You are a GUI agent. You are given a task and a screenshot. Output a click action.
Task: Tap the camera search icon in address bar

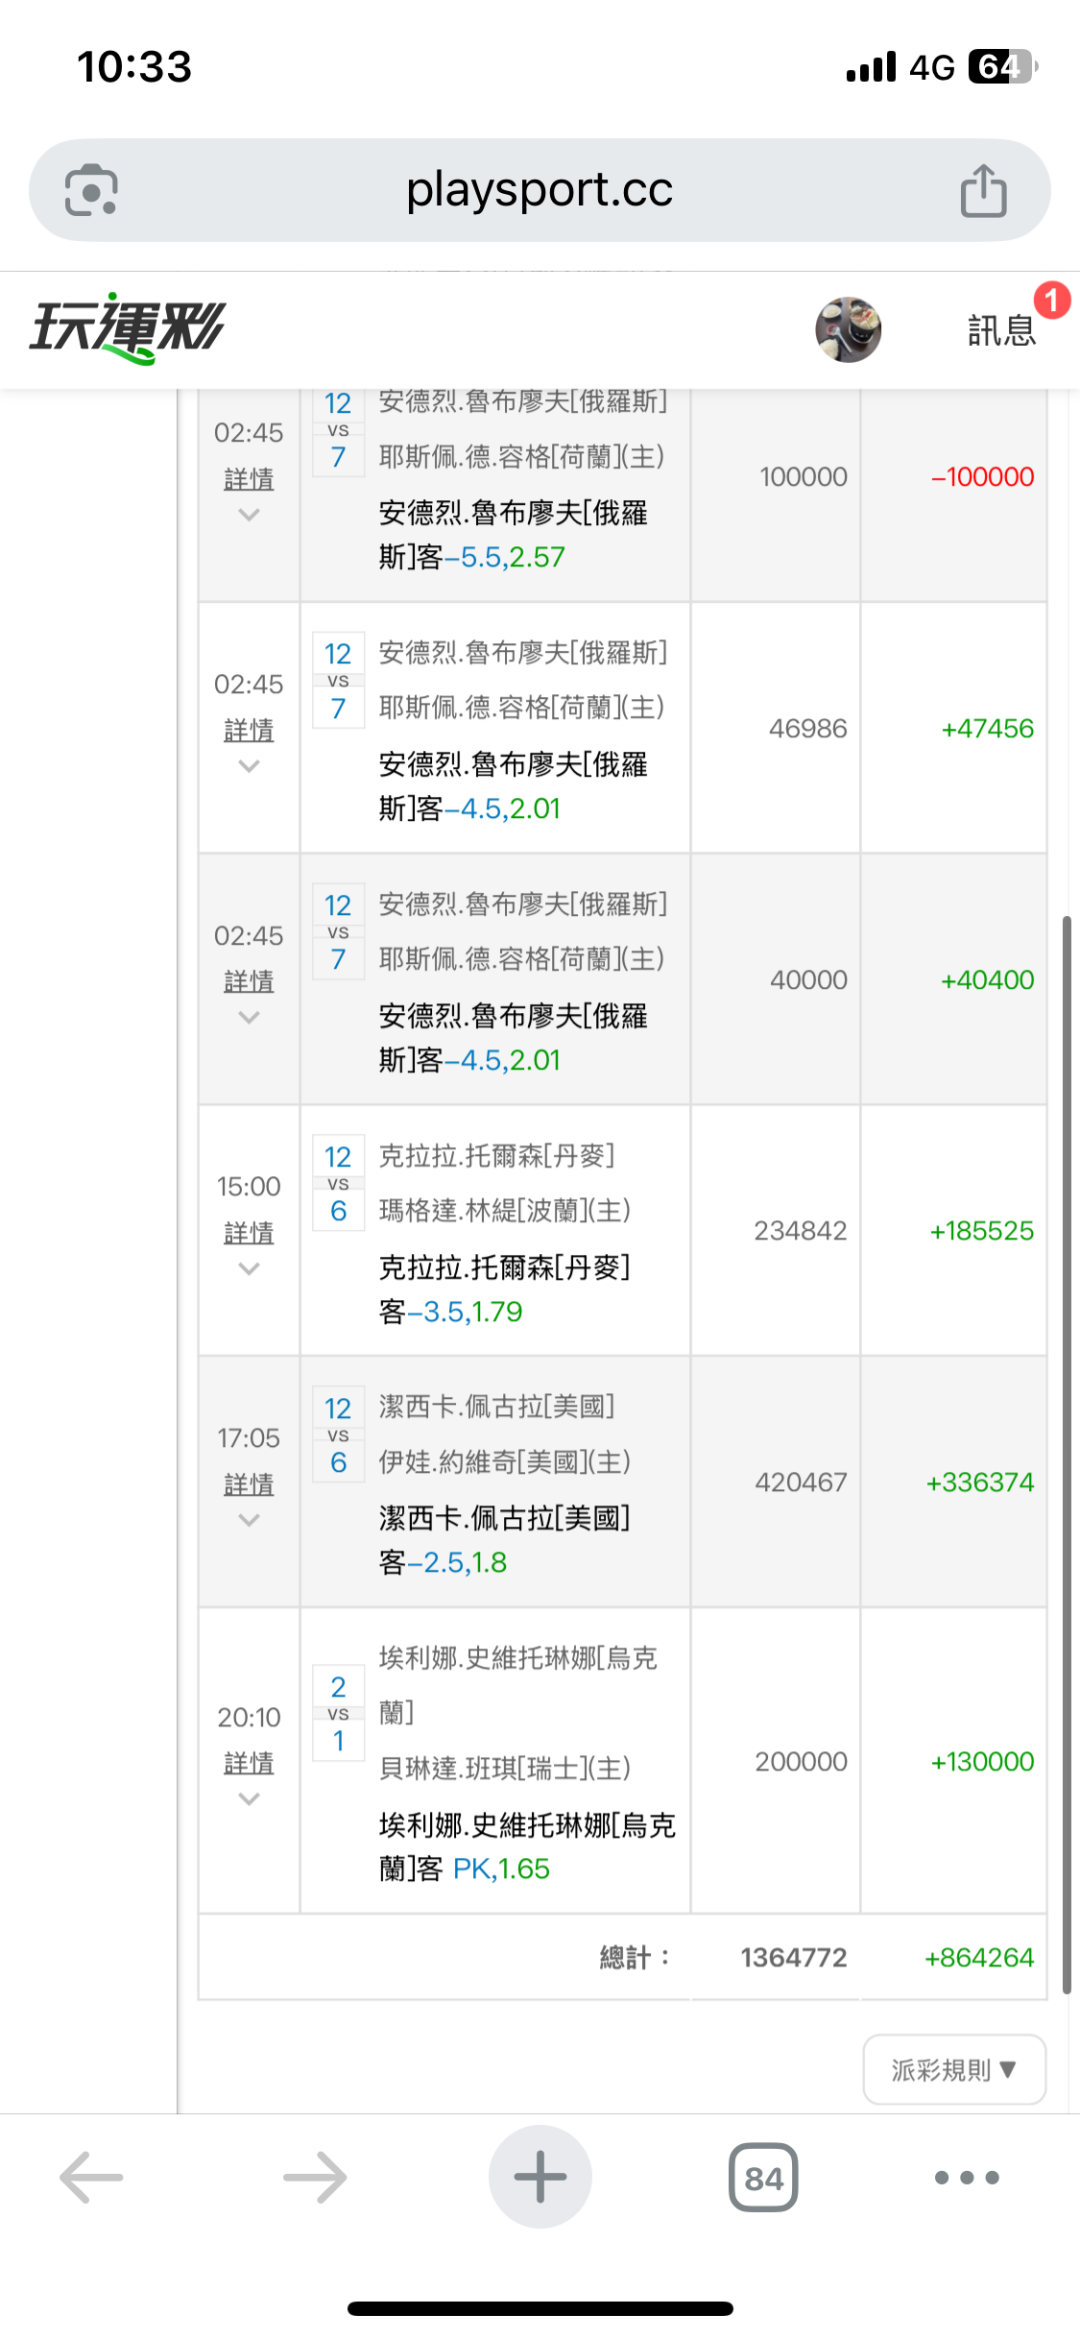pos(91,190)
